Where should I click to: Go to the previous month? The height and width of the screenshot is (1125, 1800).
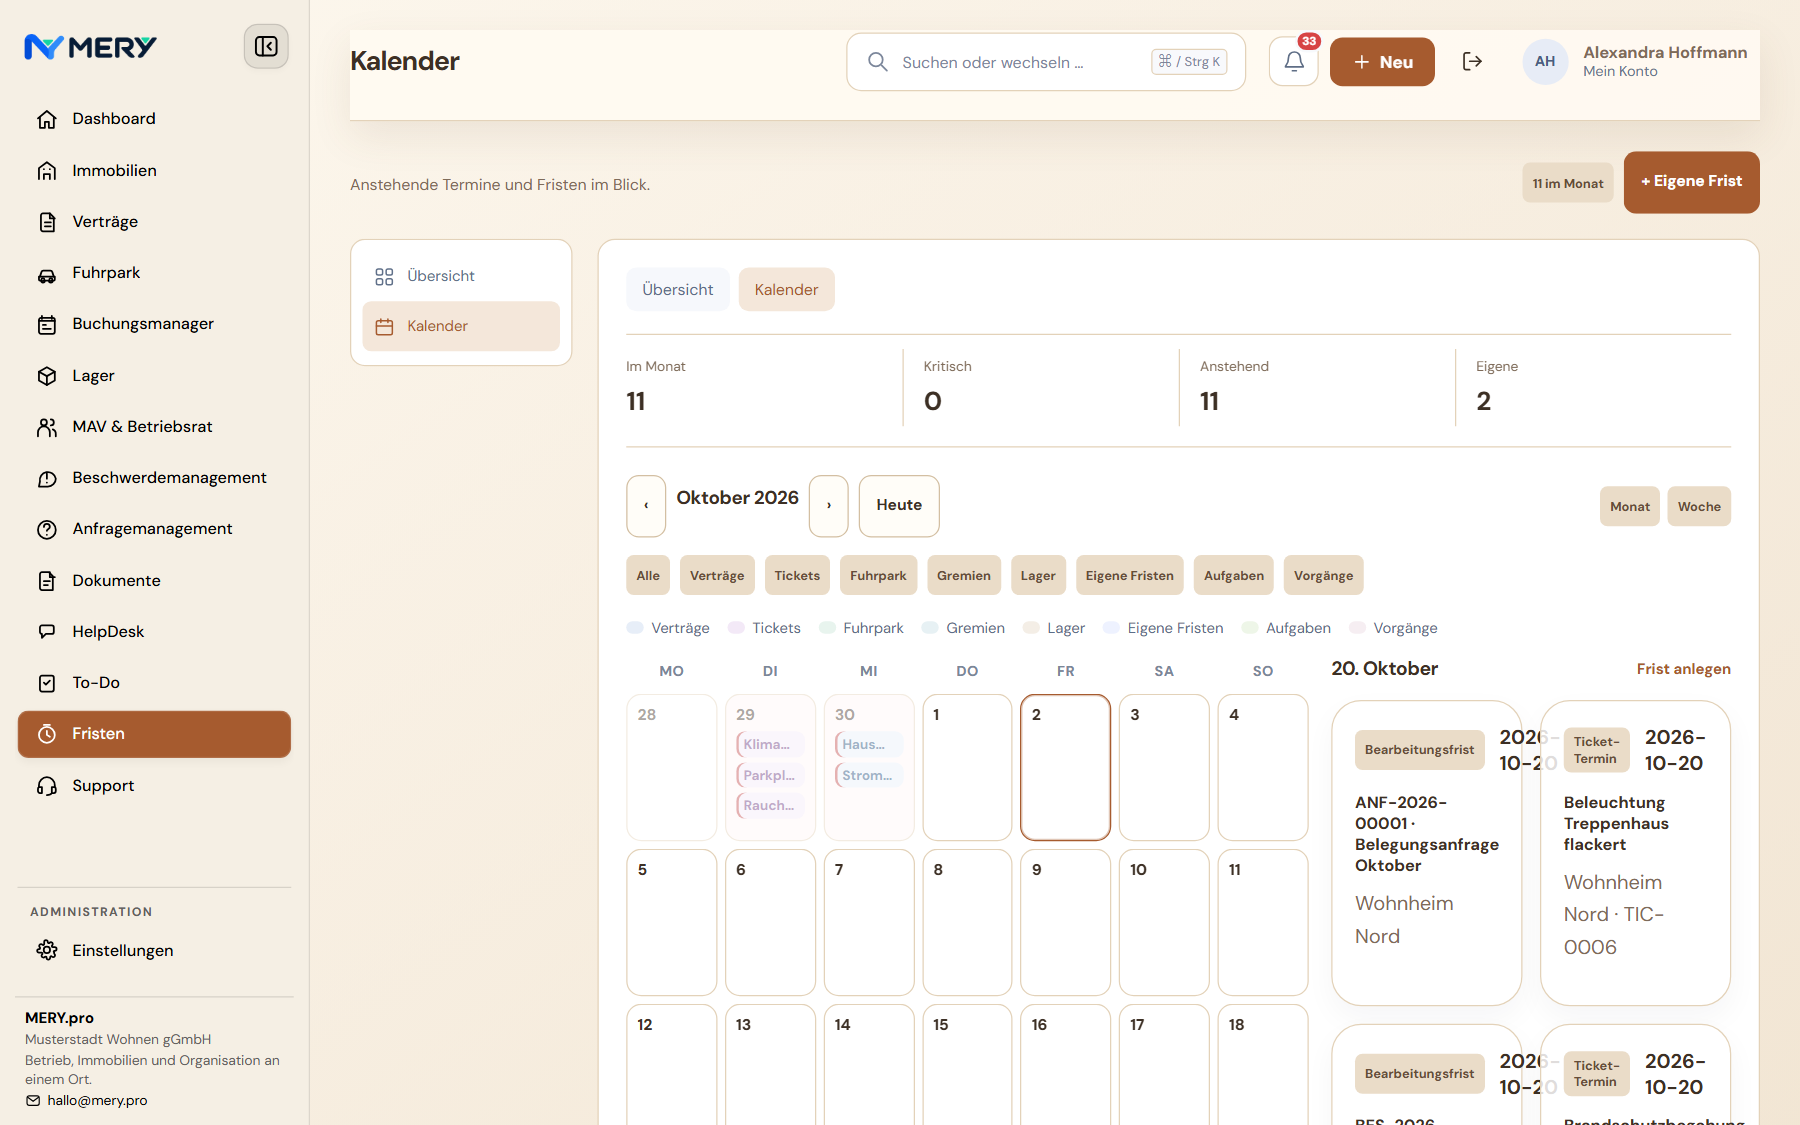click(x=646, y=506)
